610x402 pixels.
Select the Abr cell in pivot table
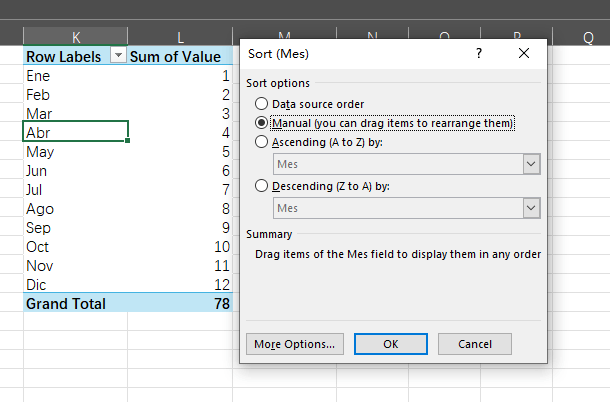pos(75,133)
